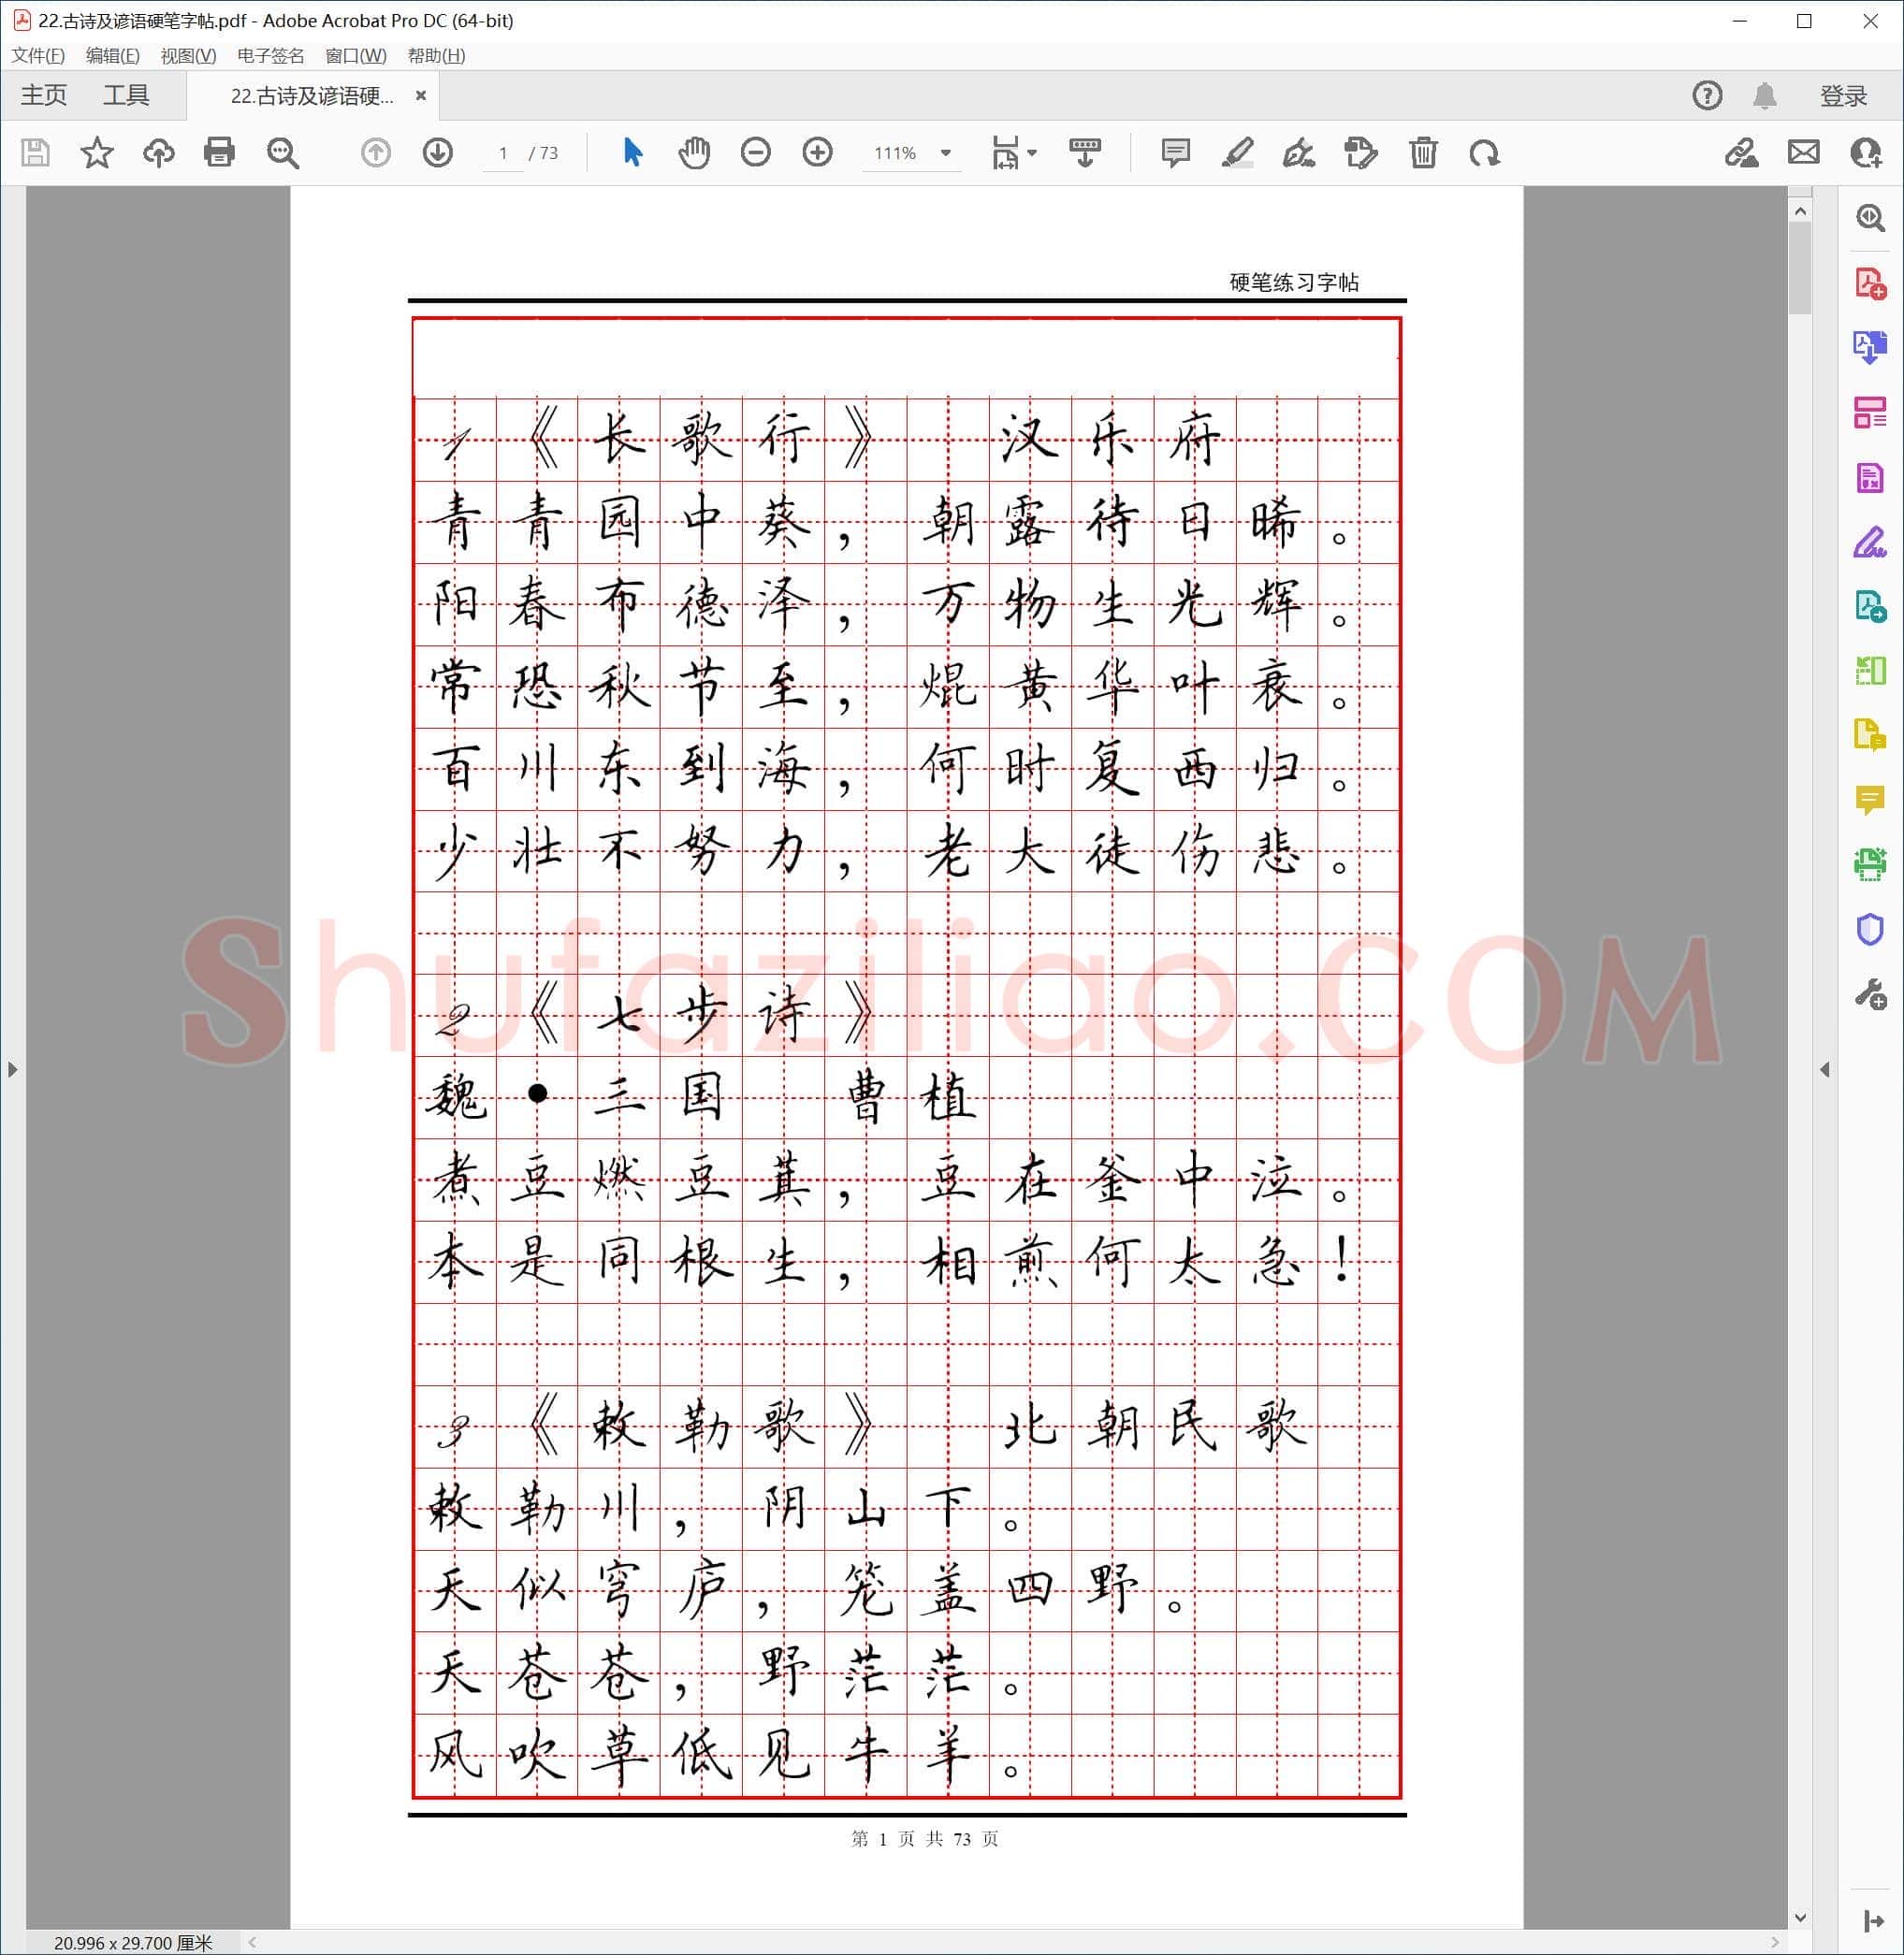Click the scrolling mode keyboard icon
The width and height of the screenshot is (1904, 1955).
point(1085,153)
